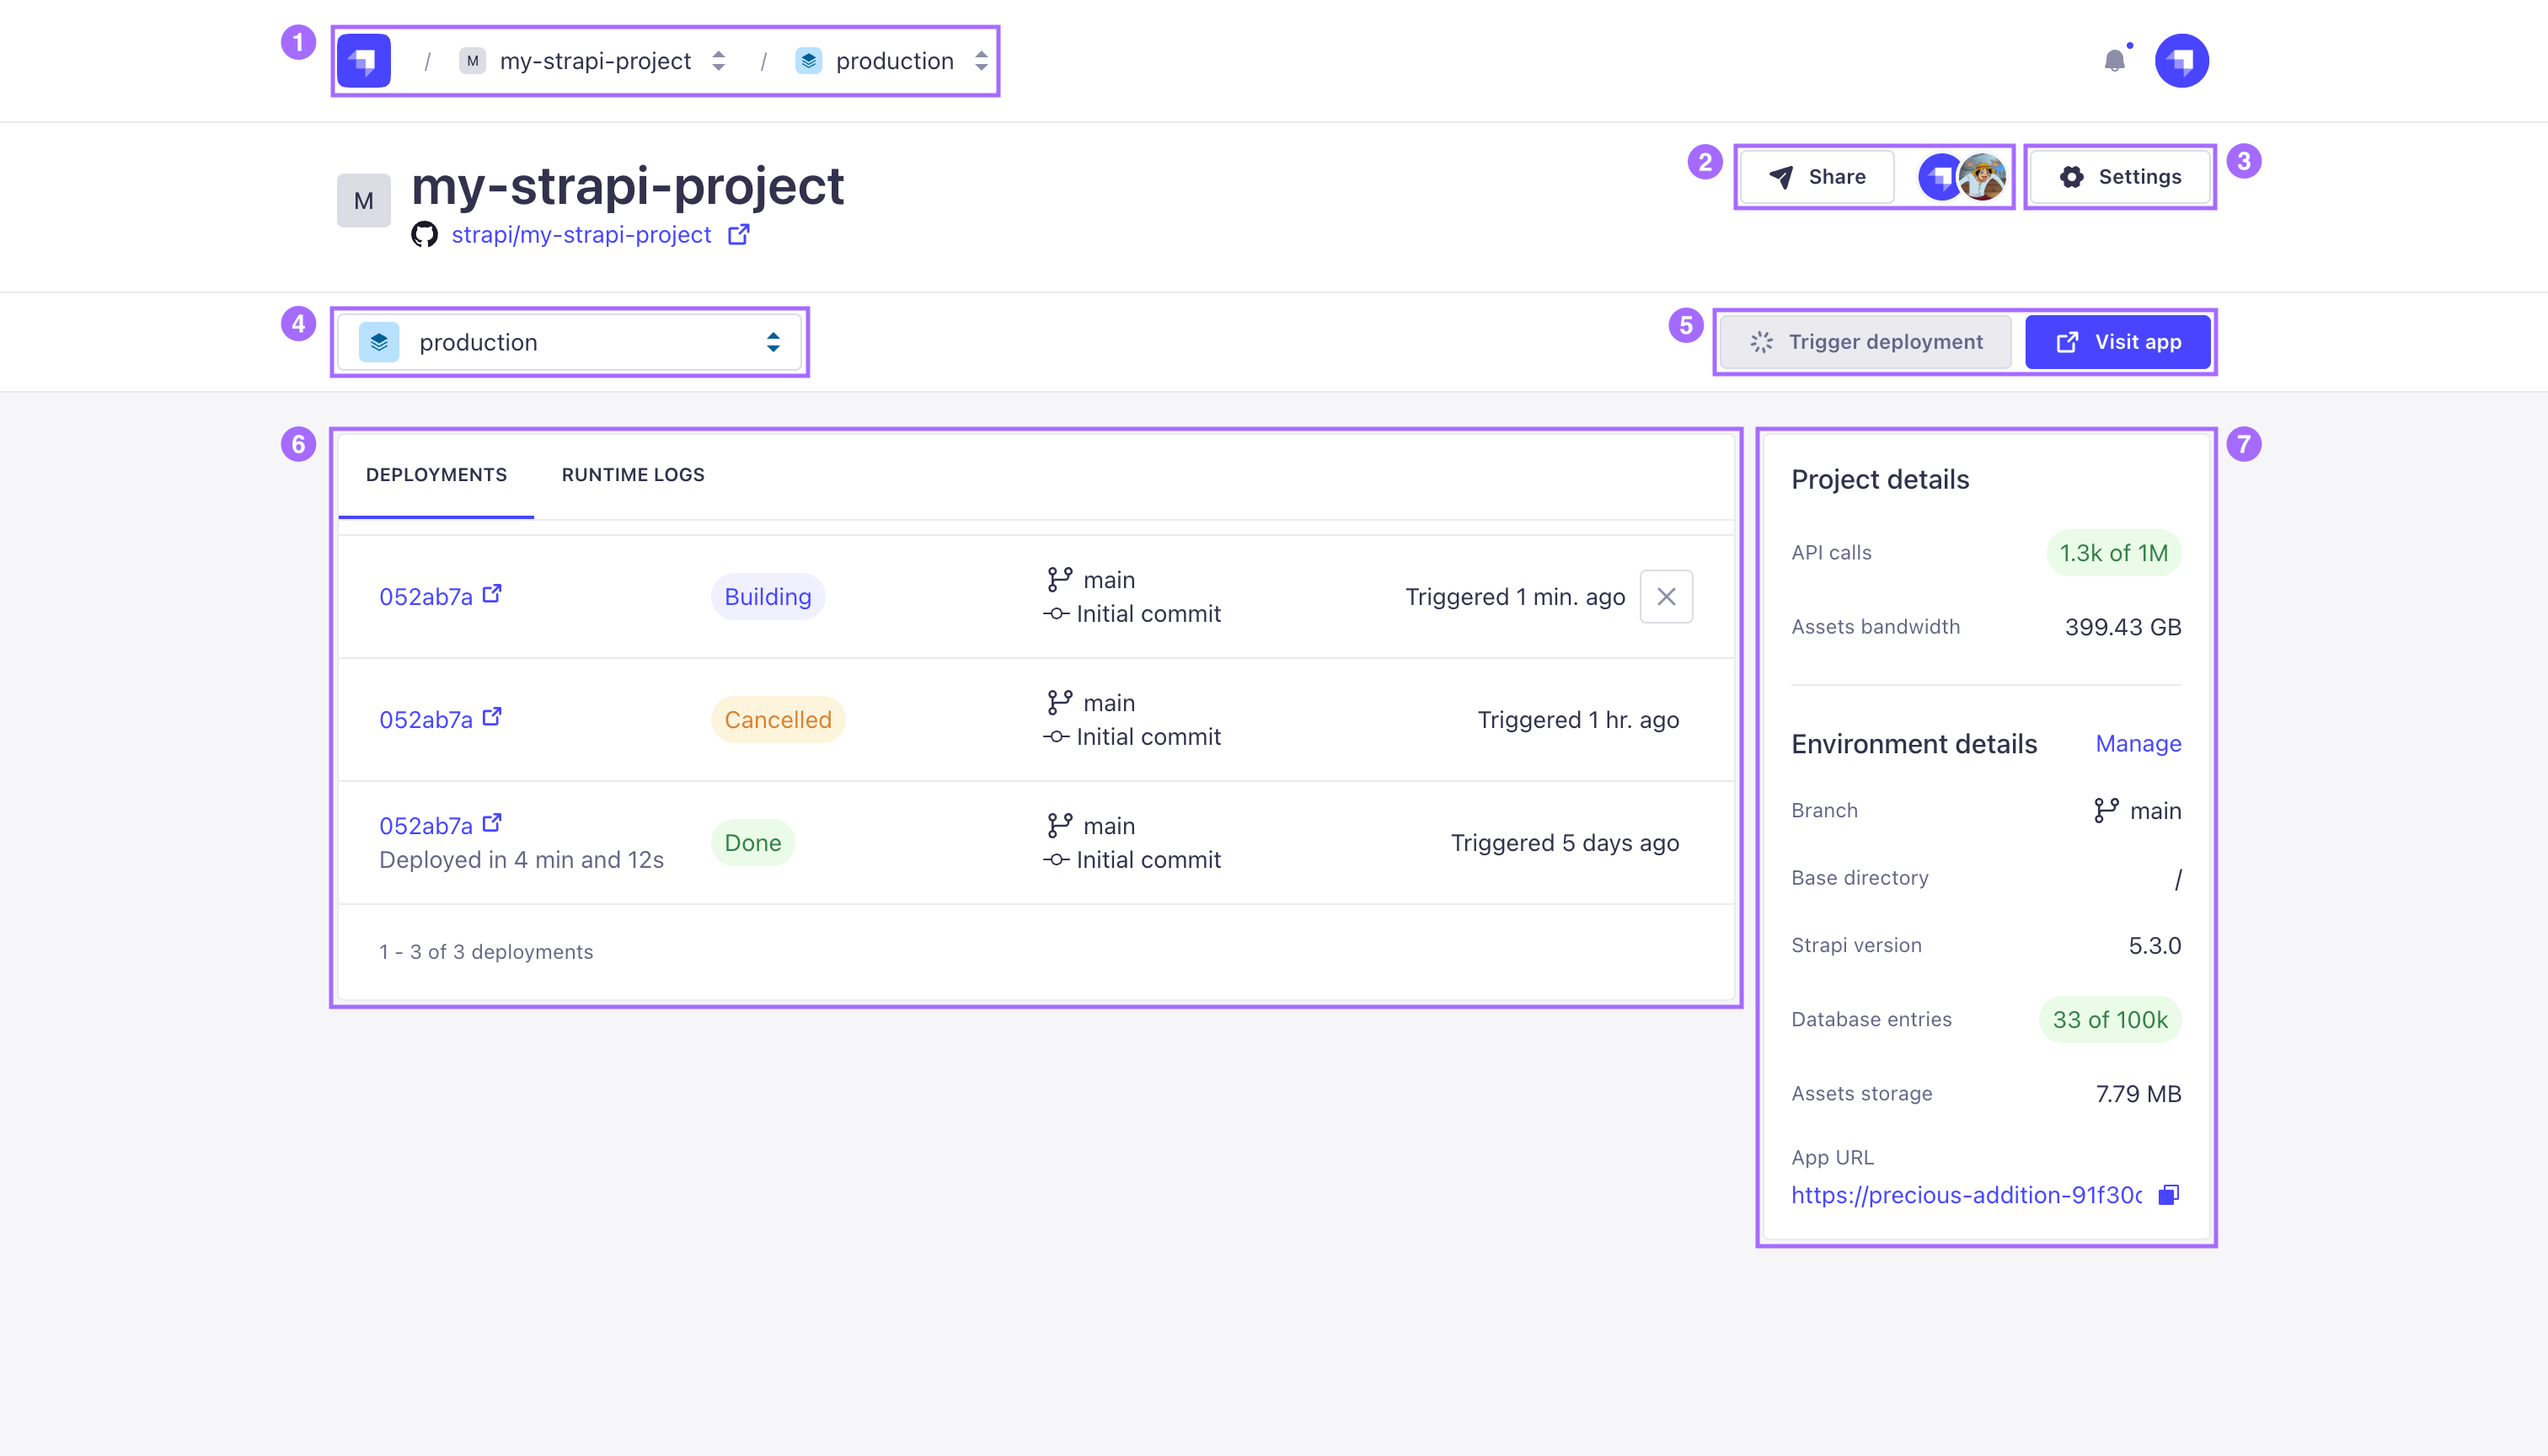Click Manage environment details link
Image resolution: width=2548 pixels, height=1456 pixels.
pos(2138,744)
